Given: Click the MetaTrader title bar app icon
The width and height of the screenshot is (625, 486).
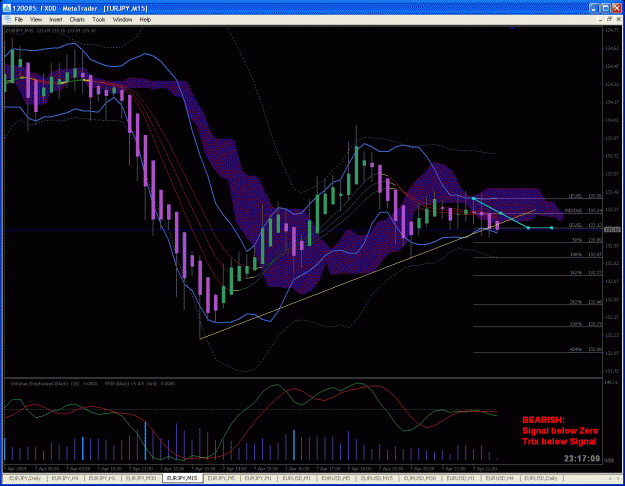Looking at the screenshot, I should [6, 8].
